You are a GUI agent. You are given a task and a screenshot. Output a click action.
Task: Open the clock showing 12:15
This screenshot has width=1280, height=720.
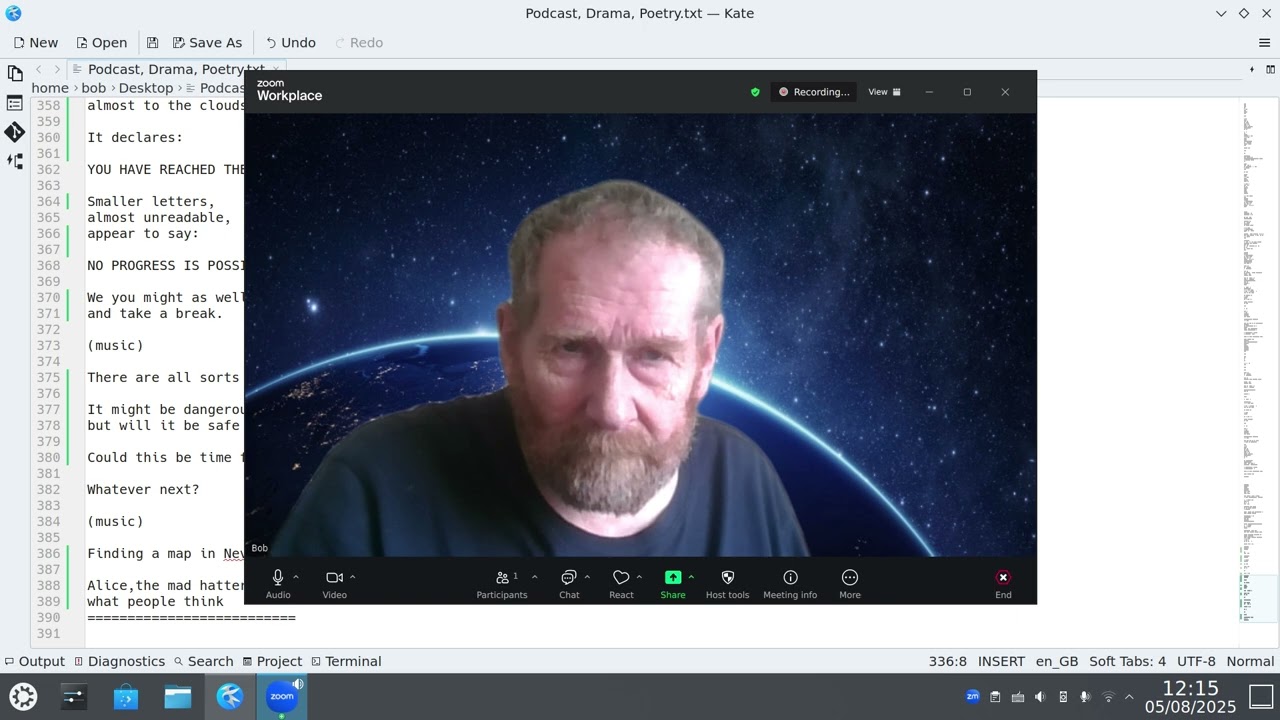click(1190, 696)
